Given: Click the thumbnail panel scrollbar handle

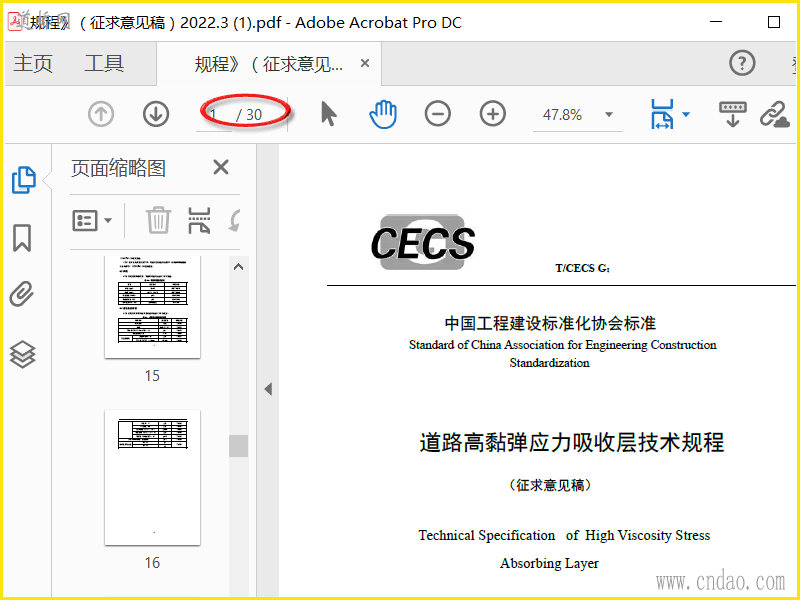Looking at the screenshot, I should click(238, 446).
